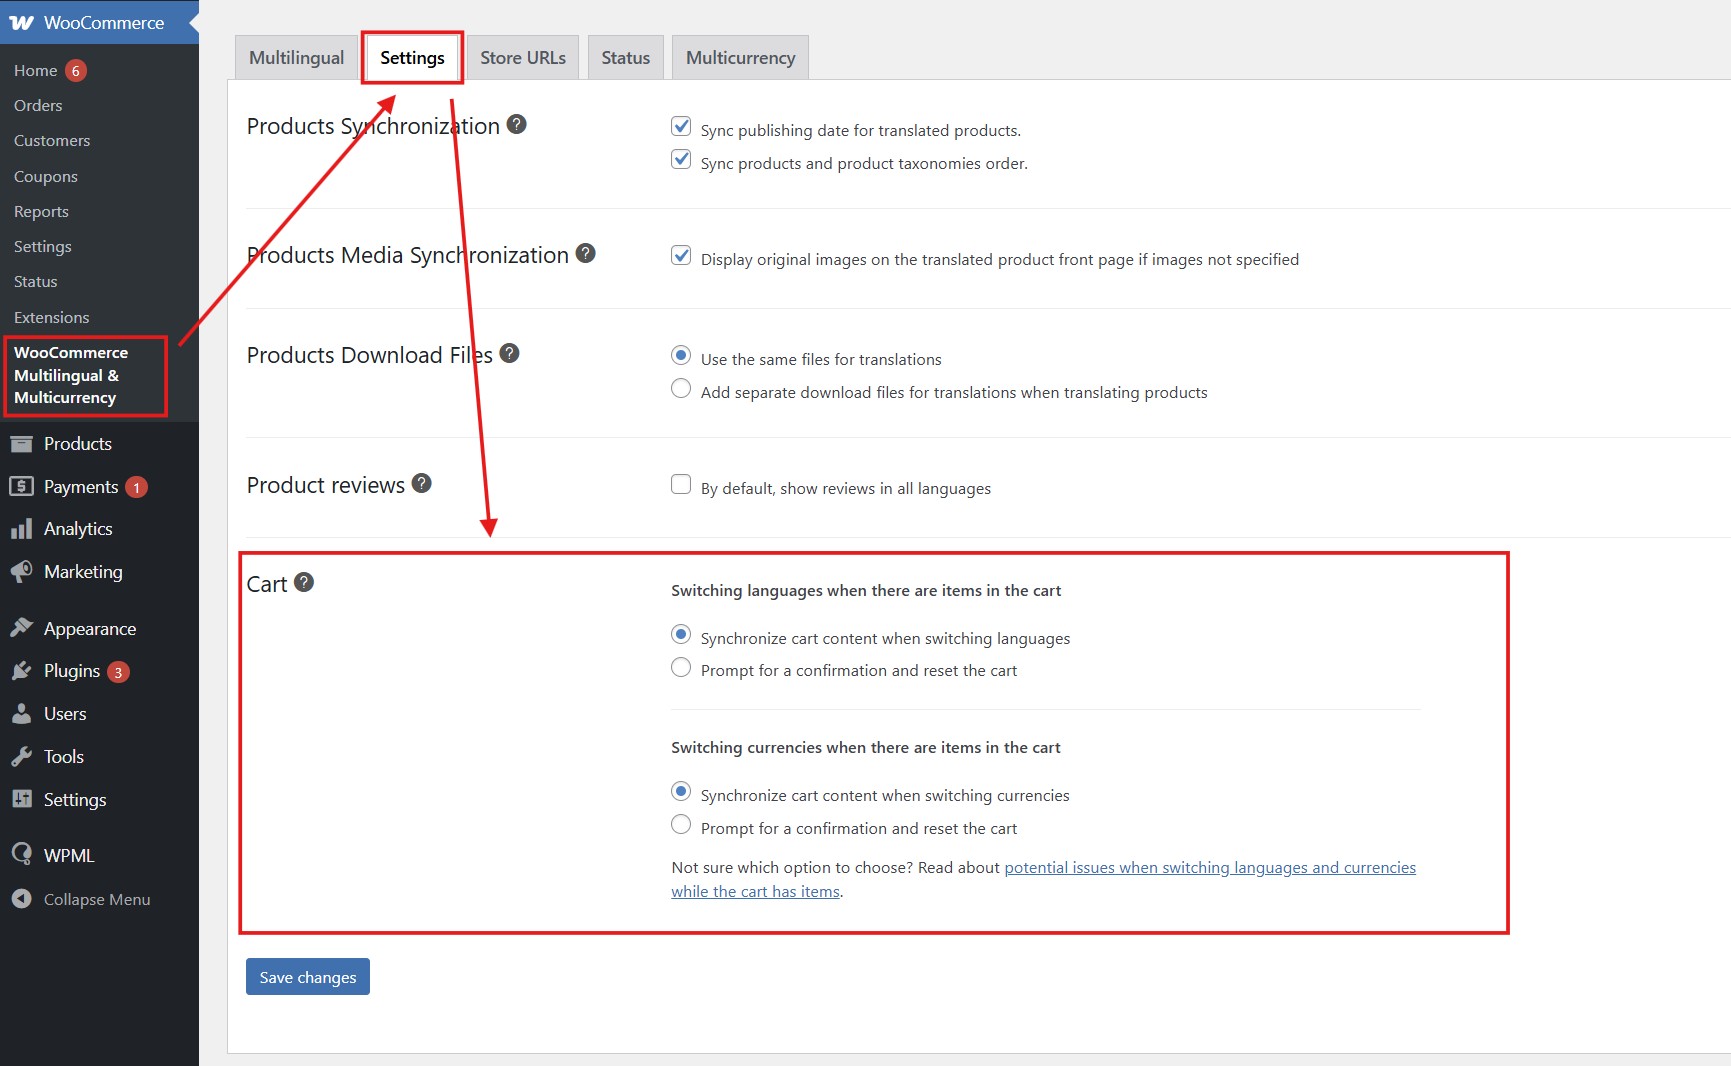Screen dimensions: 1731x1066
Task: Open the Orders submenu item
Action: point(38,106)
